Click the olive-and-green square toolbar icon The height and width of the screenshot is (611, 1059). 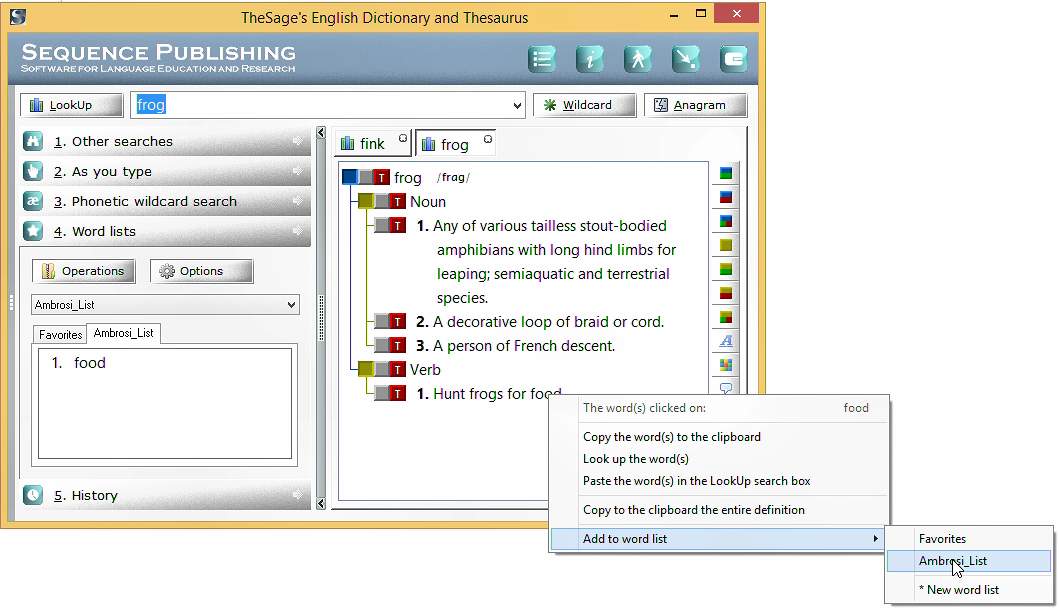pos(726,269)
